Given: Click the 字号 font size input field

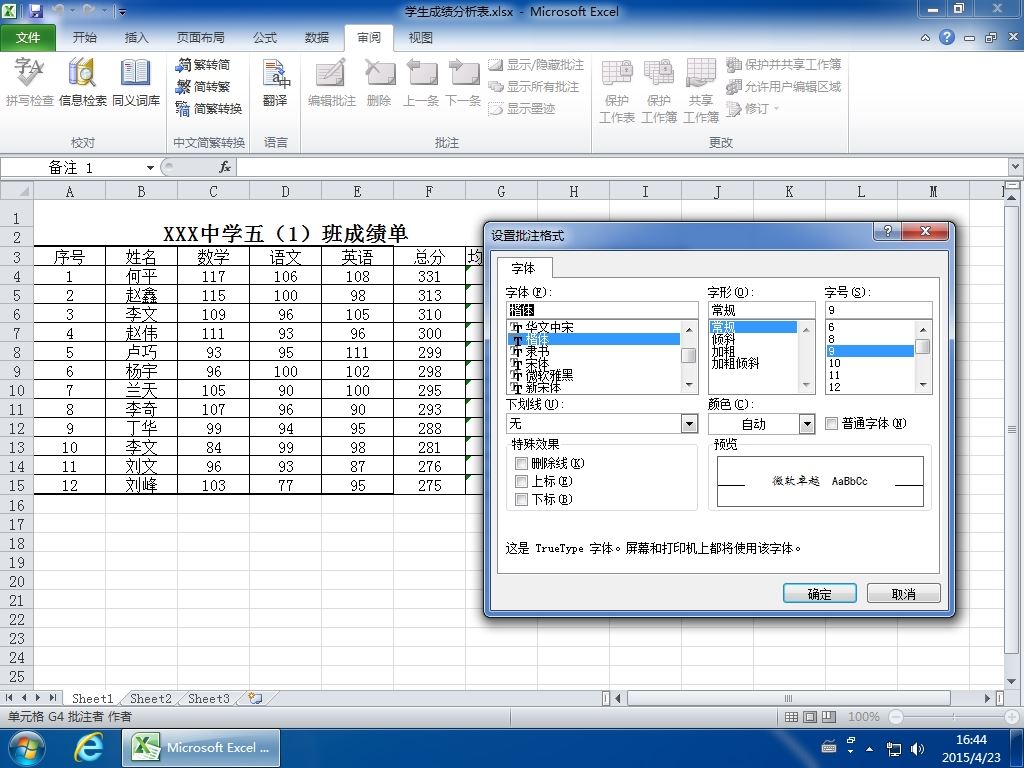Looking at the screenshot, I should (878, 310).
